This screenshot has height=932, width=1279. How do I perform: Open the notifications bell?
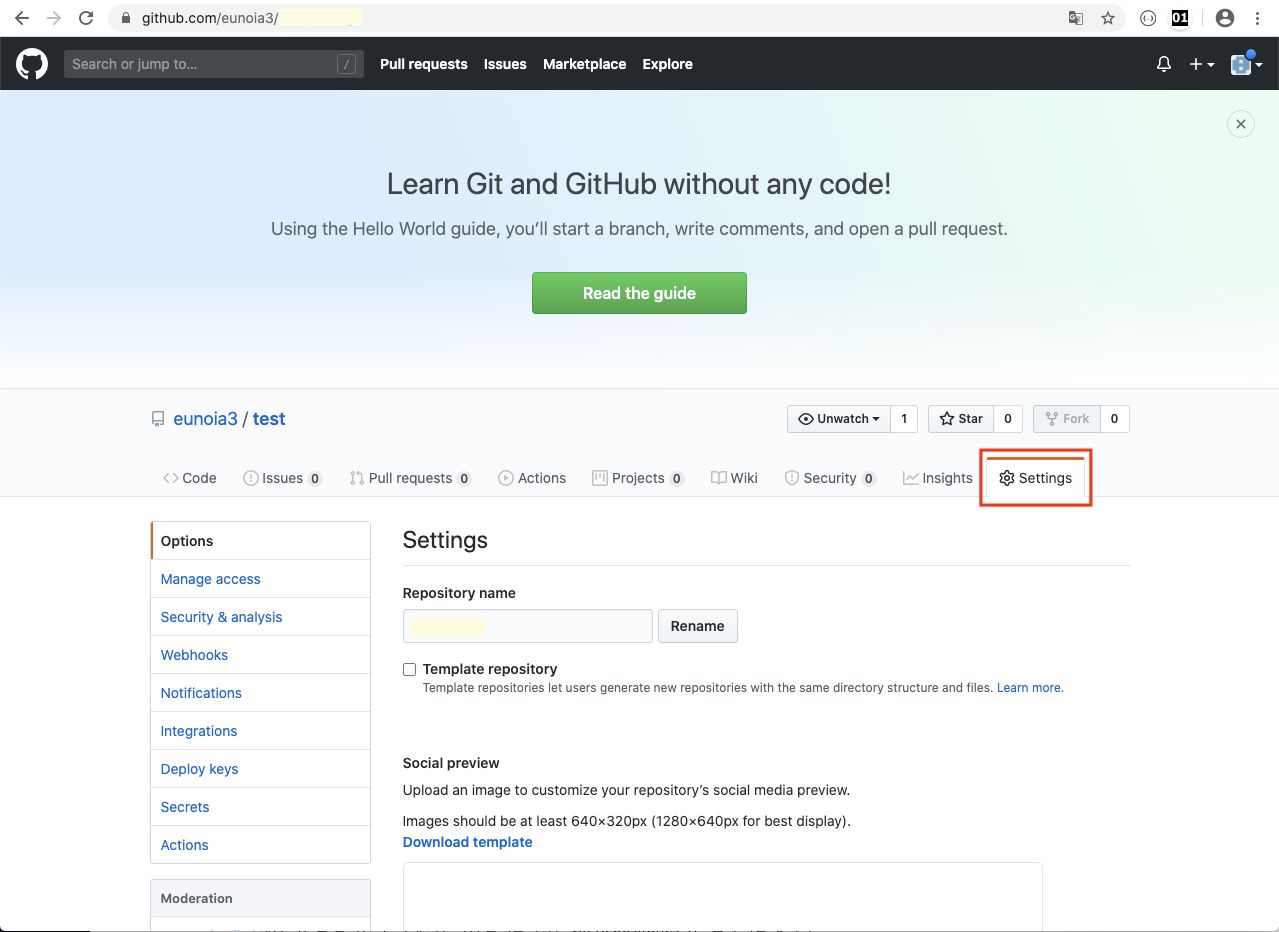point(1164,64)
